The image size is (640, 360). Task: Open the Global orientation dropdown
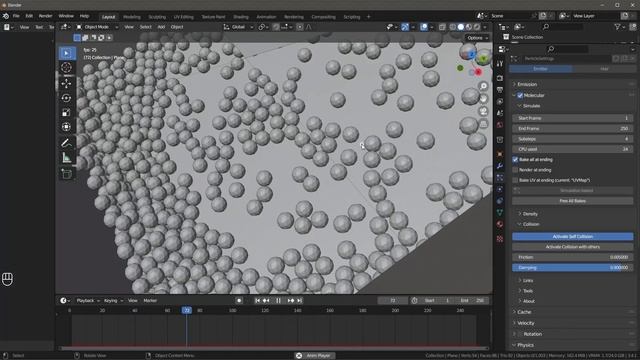[239, 27]
